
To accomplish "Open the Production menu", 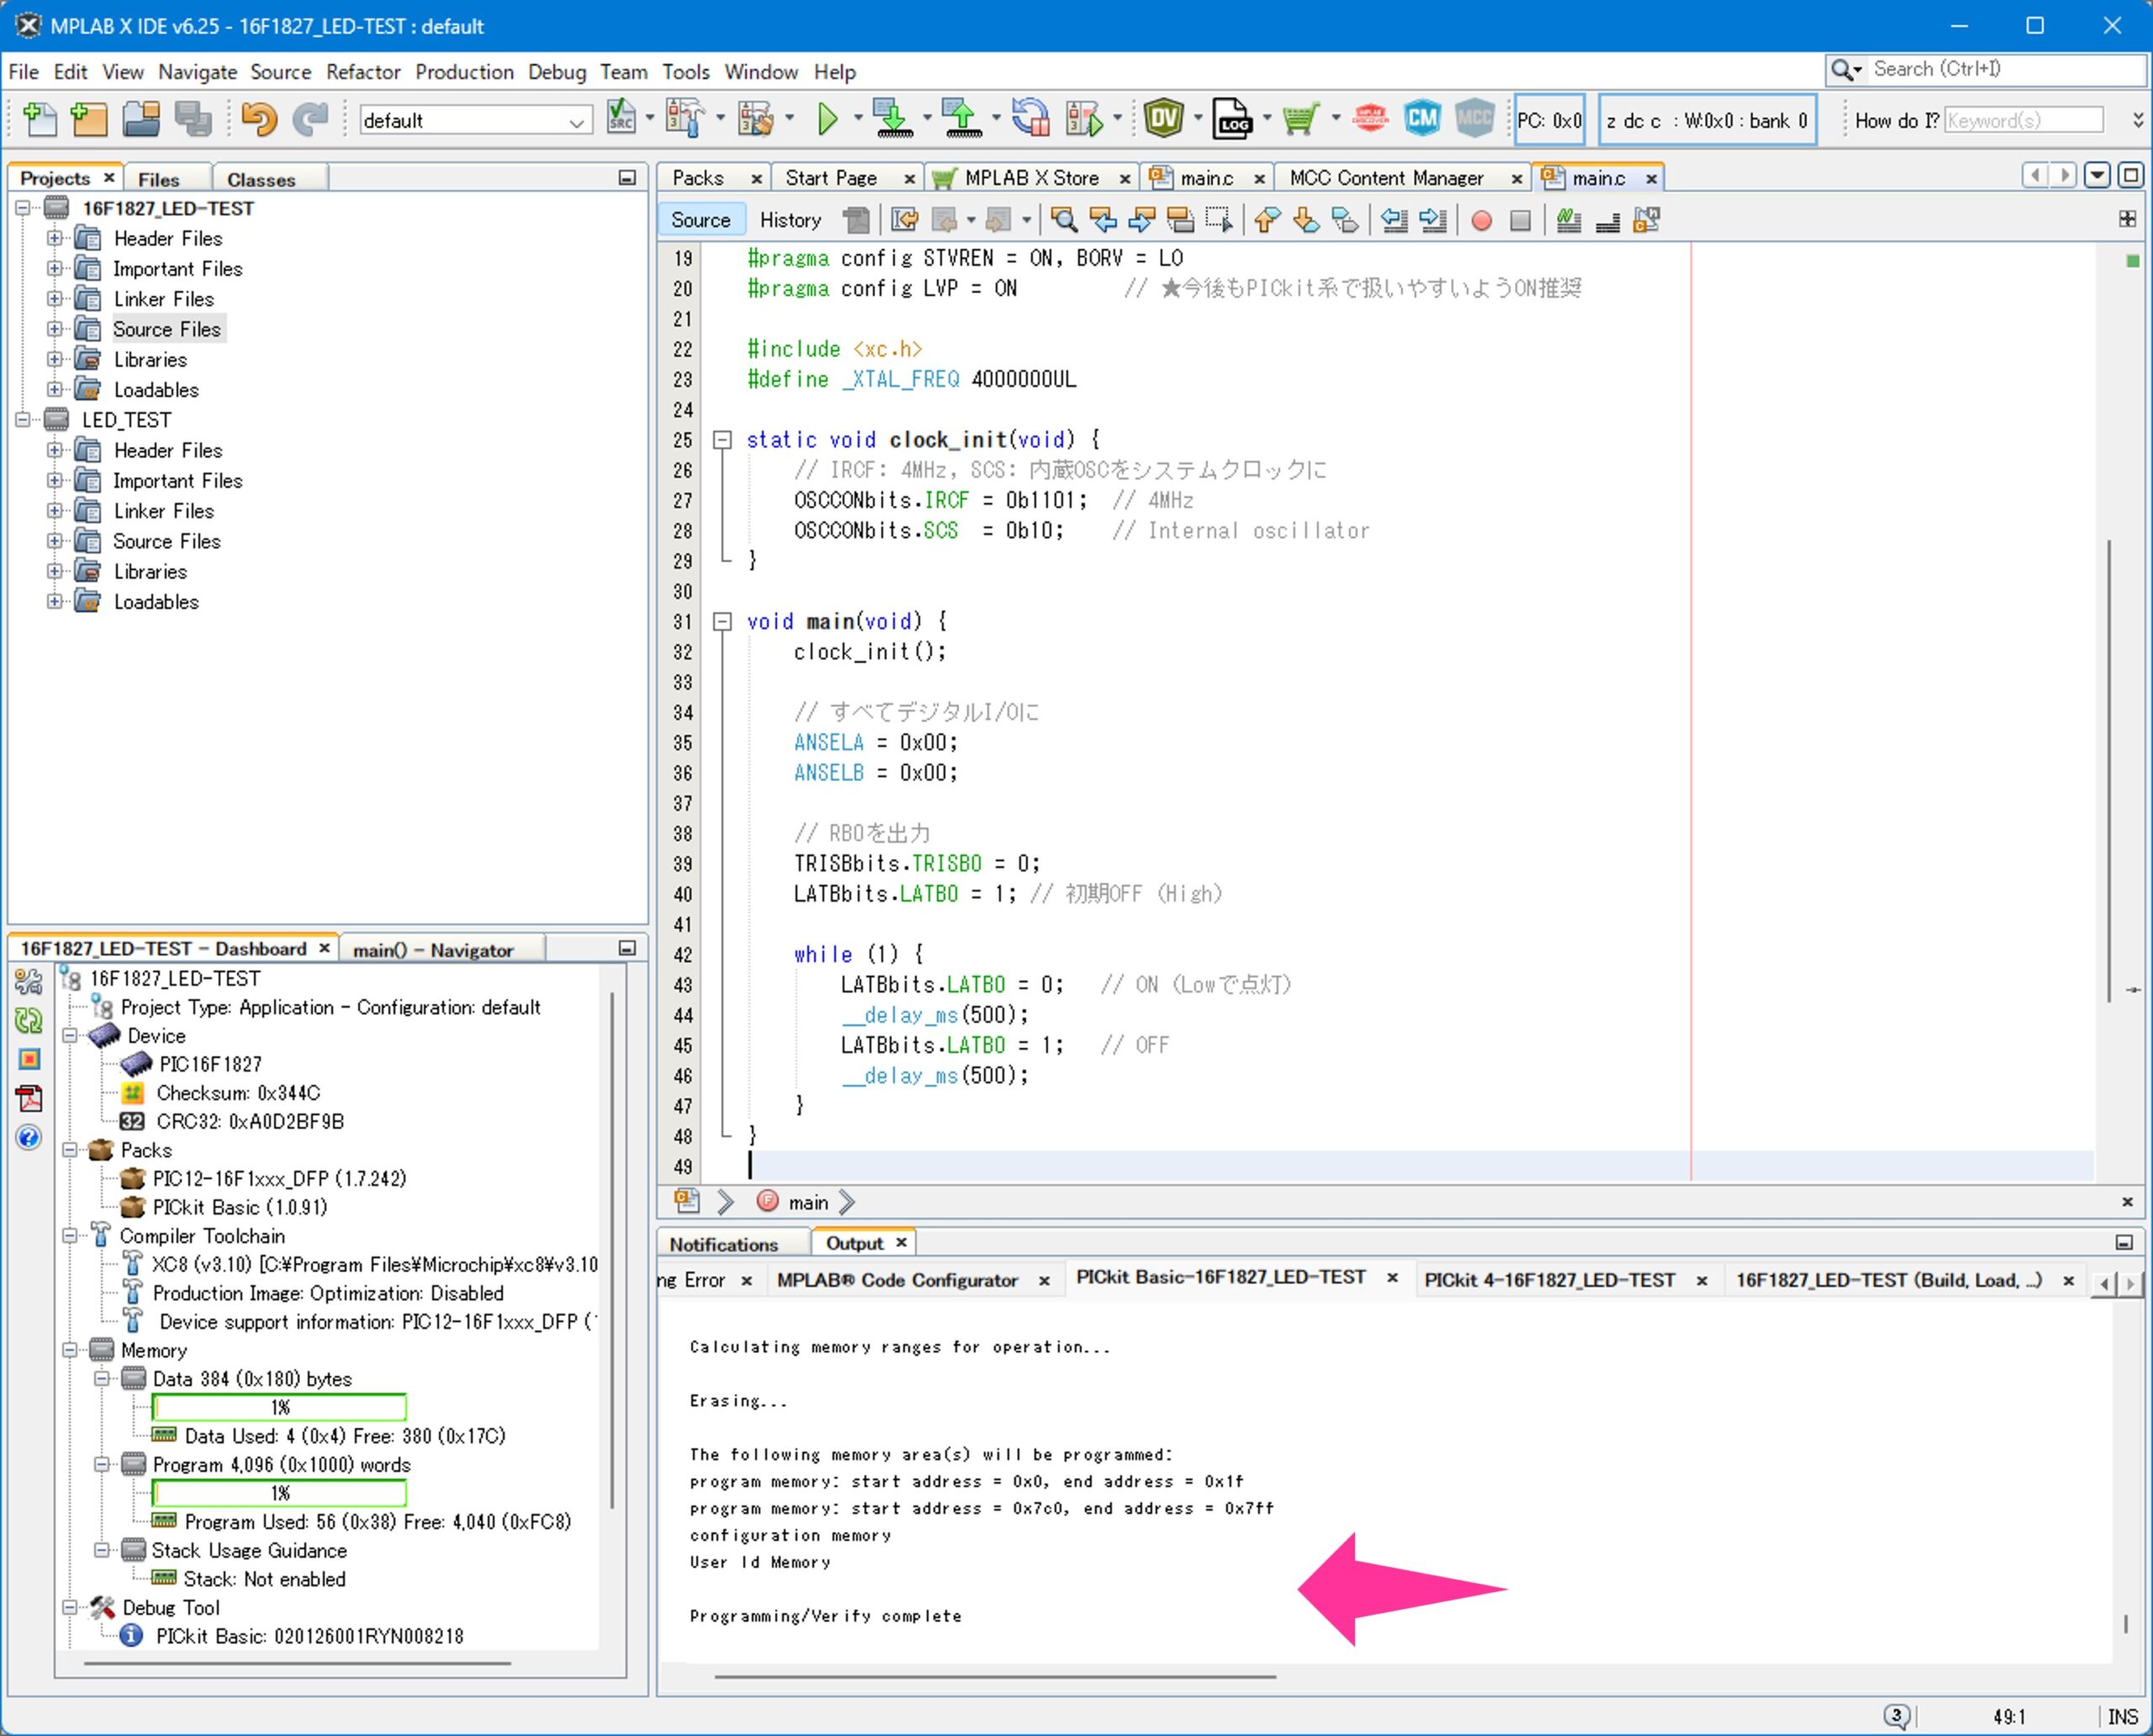I will pyautogui.click(x=464, y=72).
